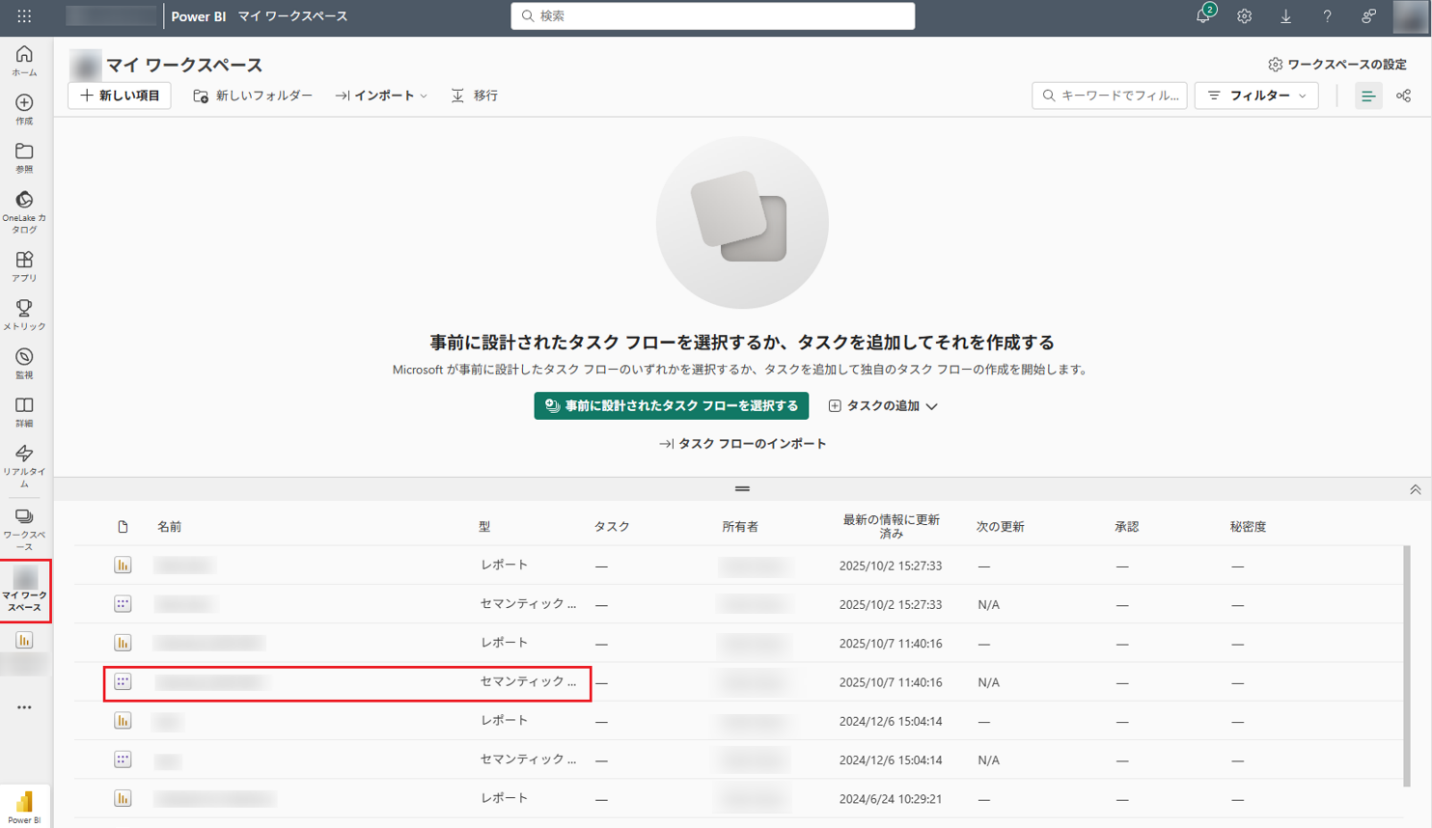
Task: Open the notifications bell in the header
Action: (x=1203, y=16)
